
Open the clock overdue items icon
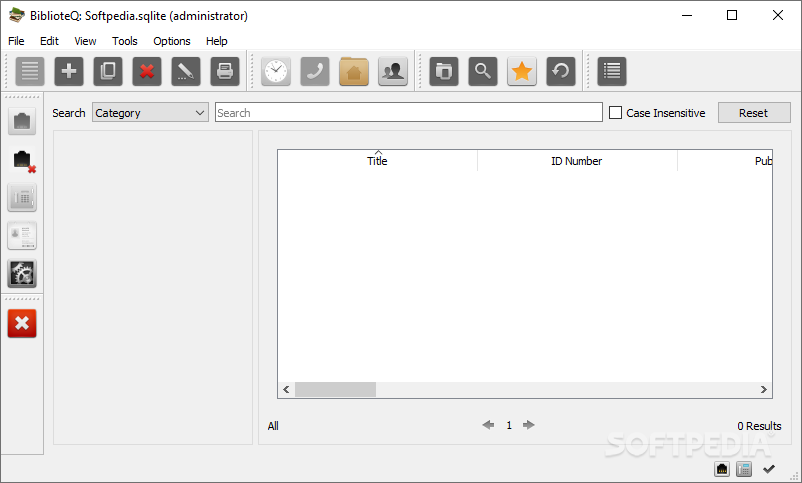[276, 71]
